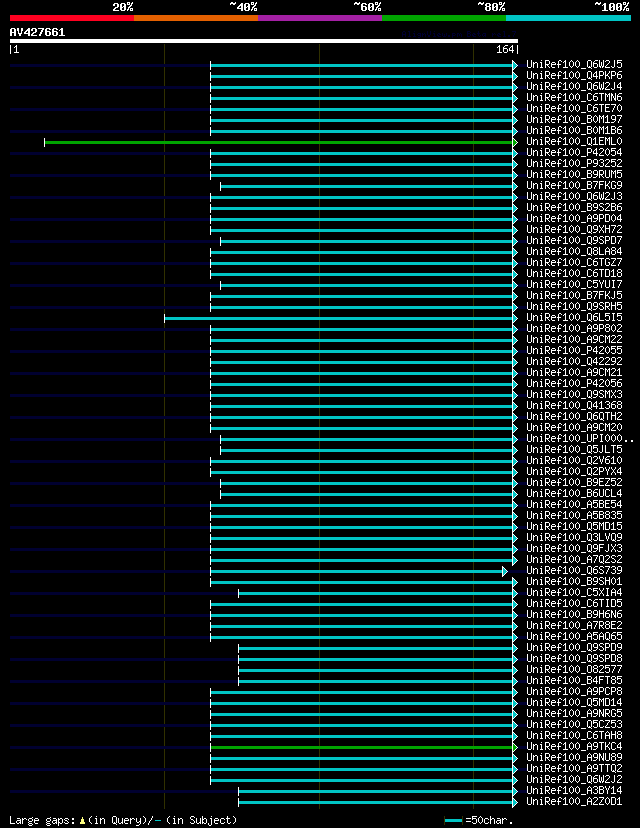Open hit UniRef100_C6TMN6
The width and height of the screenshot is (640, 828).
point(574,98)
